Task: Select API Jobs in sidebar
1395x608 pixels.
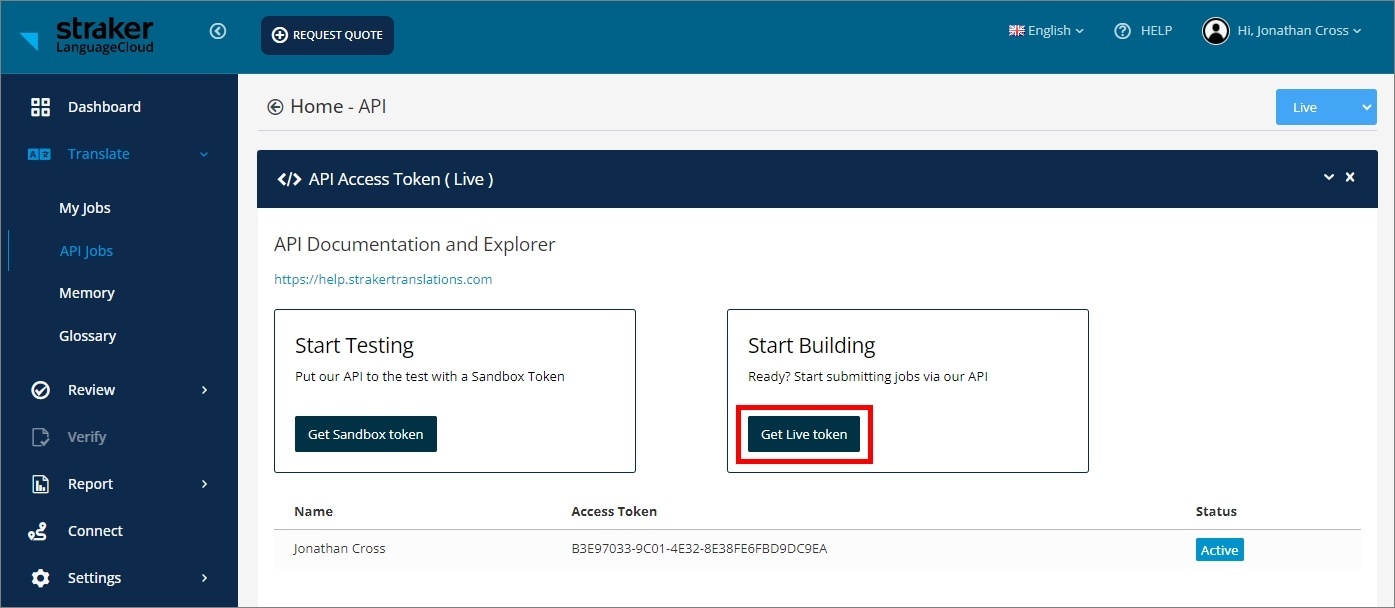Action: [x=86, y=251]
